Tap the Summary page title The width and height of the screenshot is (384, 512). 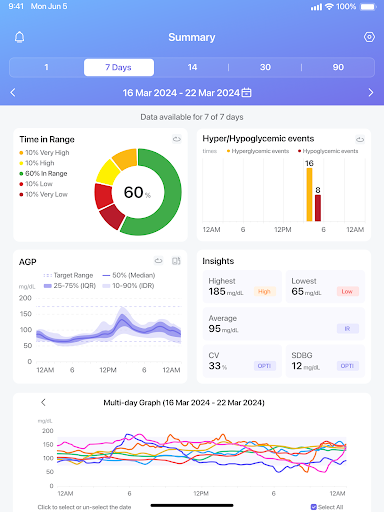tap(192, 37)
